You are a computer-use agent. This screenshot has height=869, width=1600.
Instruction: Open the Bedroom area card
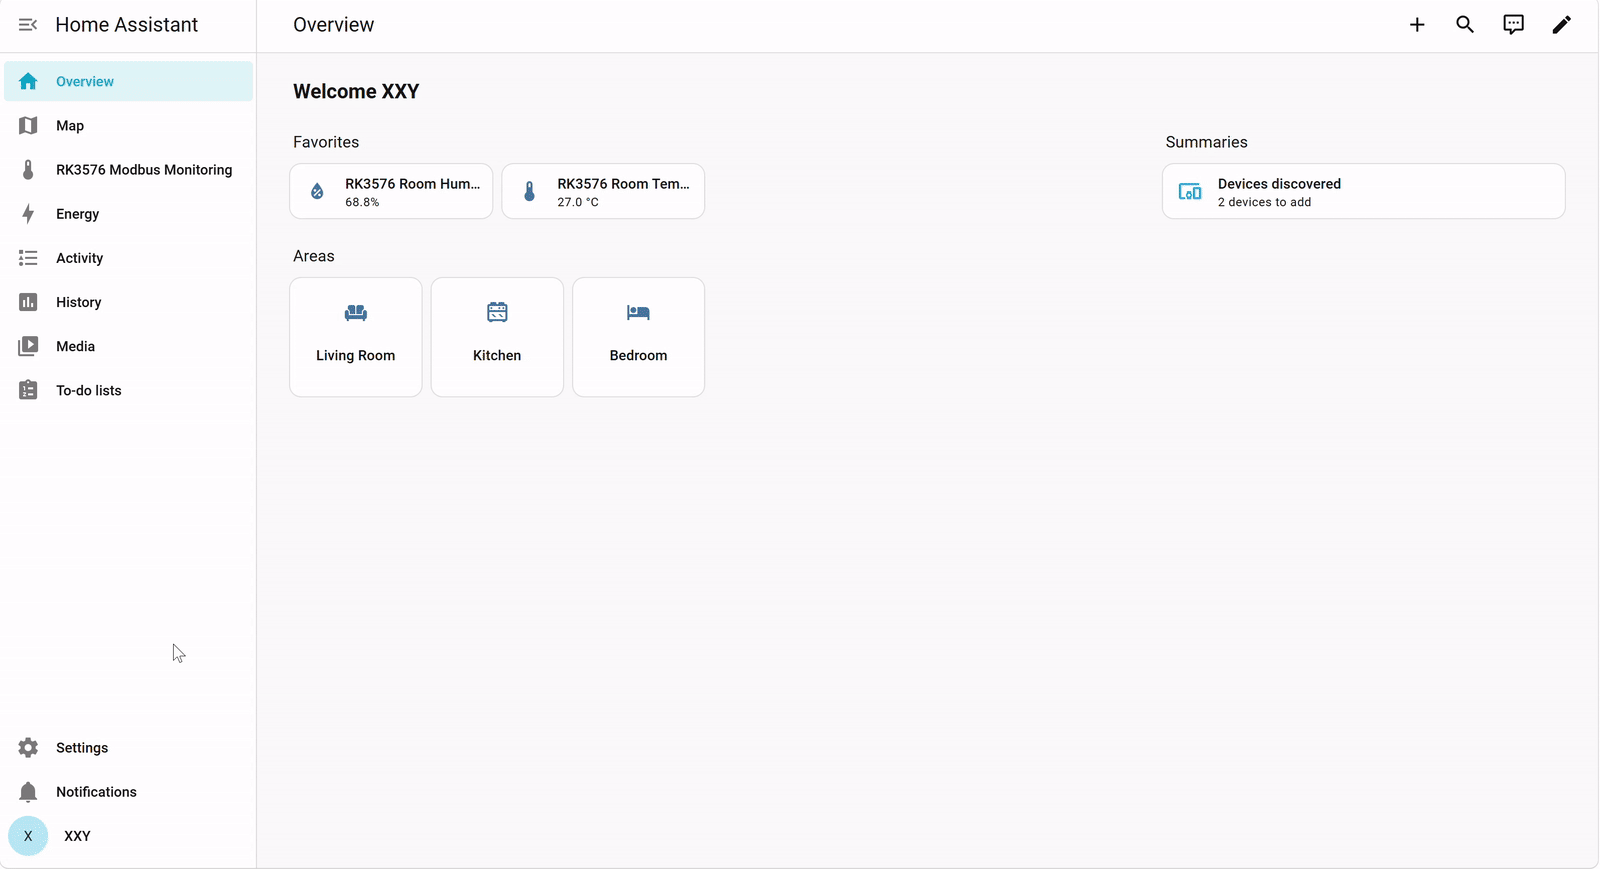639,337
